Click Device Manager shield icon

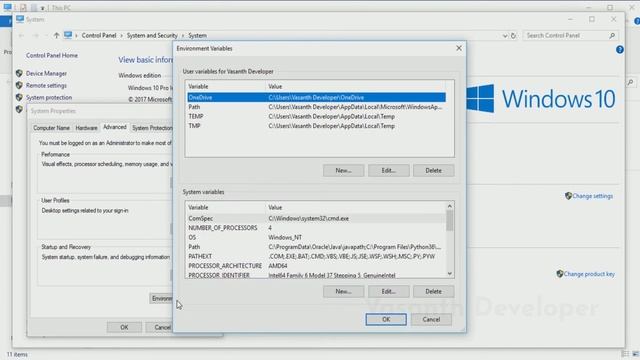tap(19, 73)
